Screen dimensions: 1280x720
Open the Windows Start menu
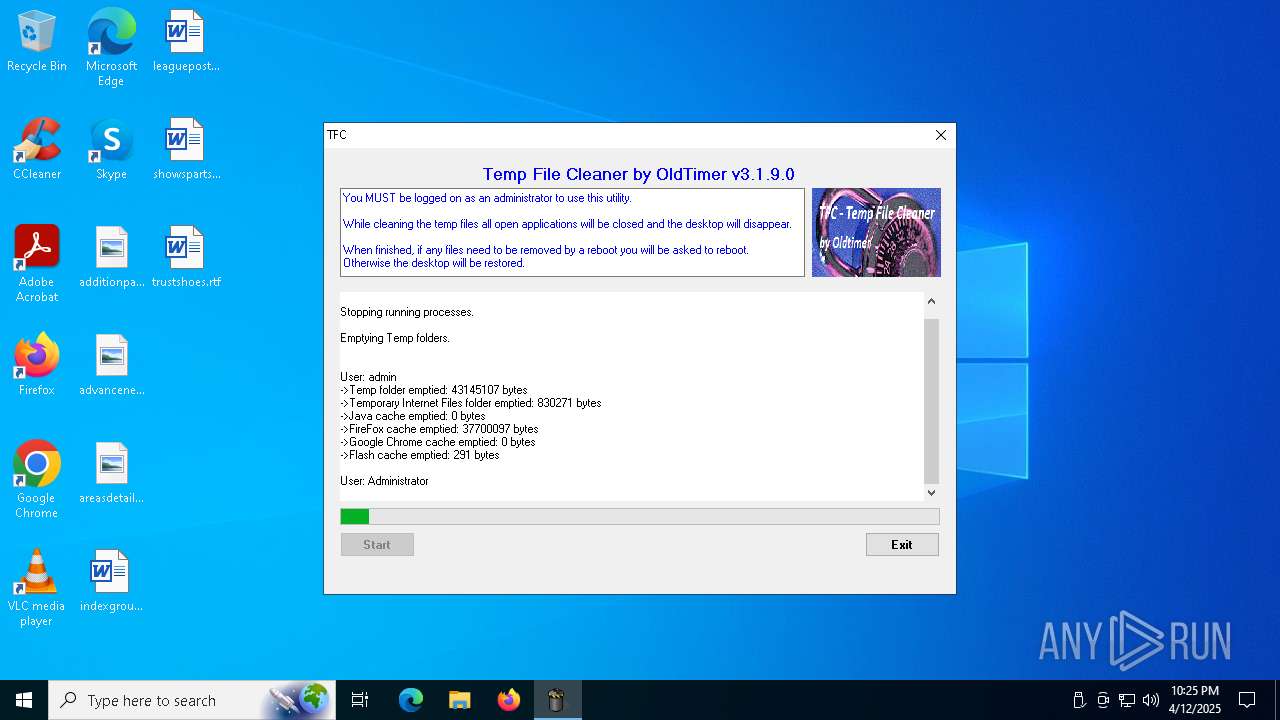(24, 700)
